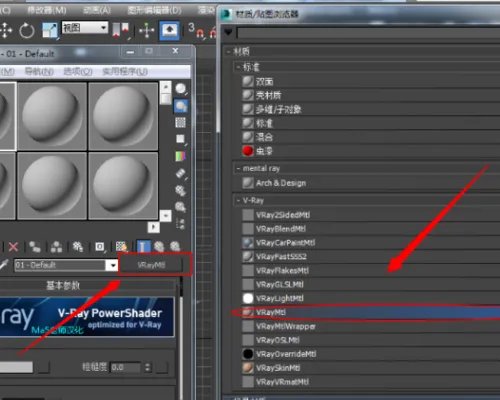
Task: Open 导航(N) menu in Material Editor
Action: click(x=39, y=71)
